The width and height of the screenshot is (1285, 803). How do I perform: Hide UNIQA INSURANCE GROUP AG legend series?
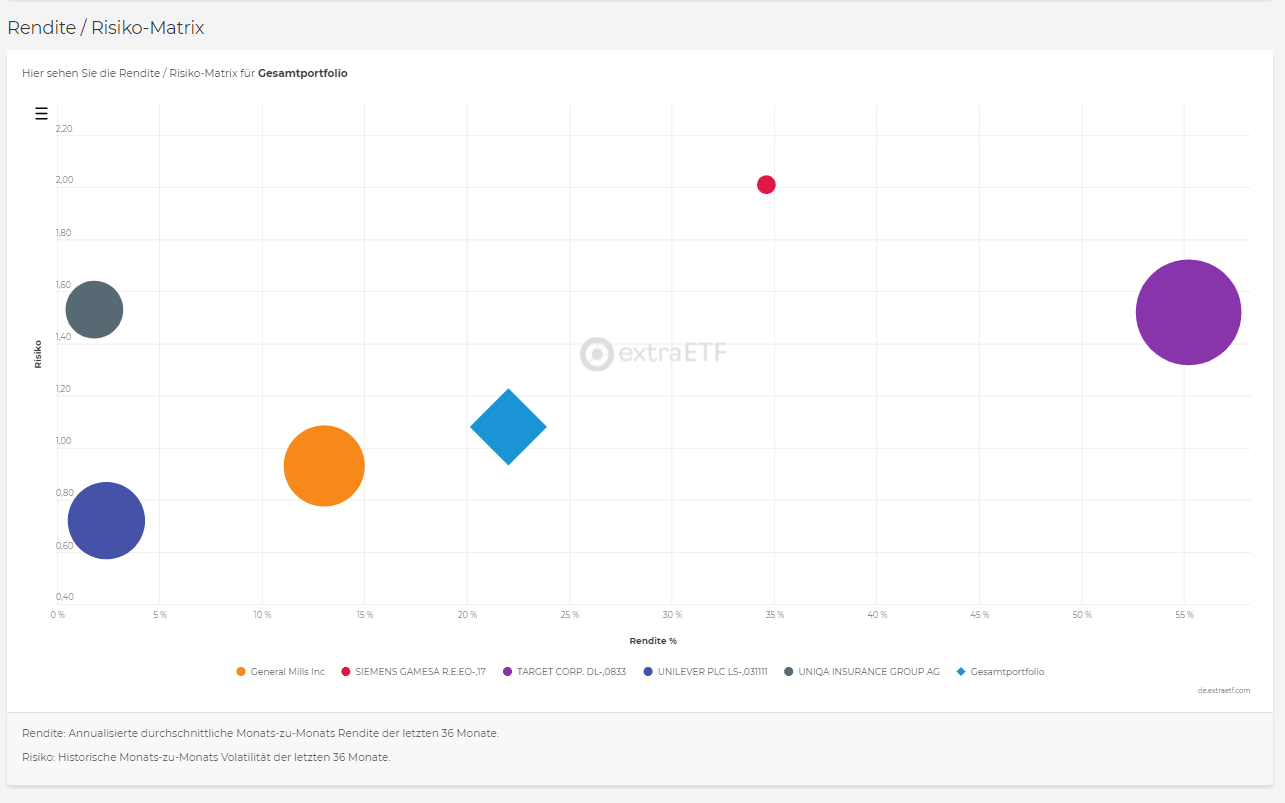tap(861, 672)
